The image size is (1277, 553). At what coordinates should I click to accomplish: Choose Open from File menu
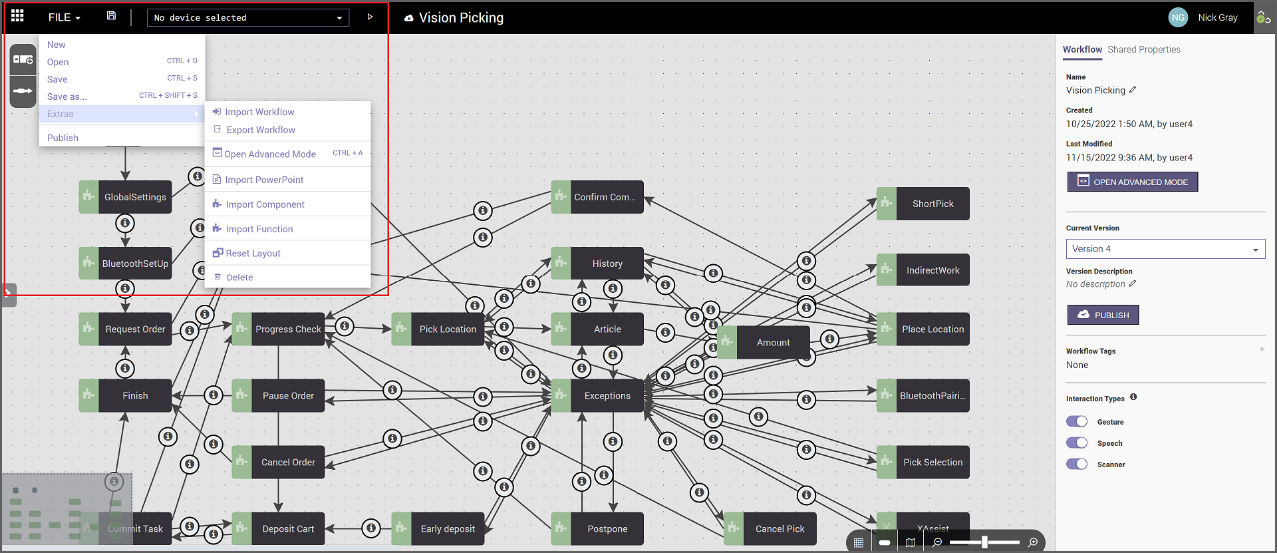[122, 62]
